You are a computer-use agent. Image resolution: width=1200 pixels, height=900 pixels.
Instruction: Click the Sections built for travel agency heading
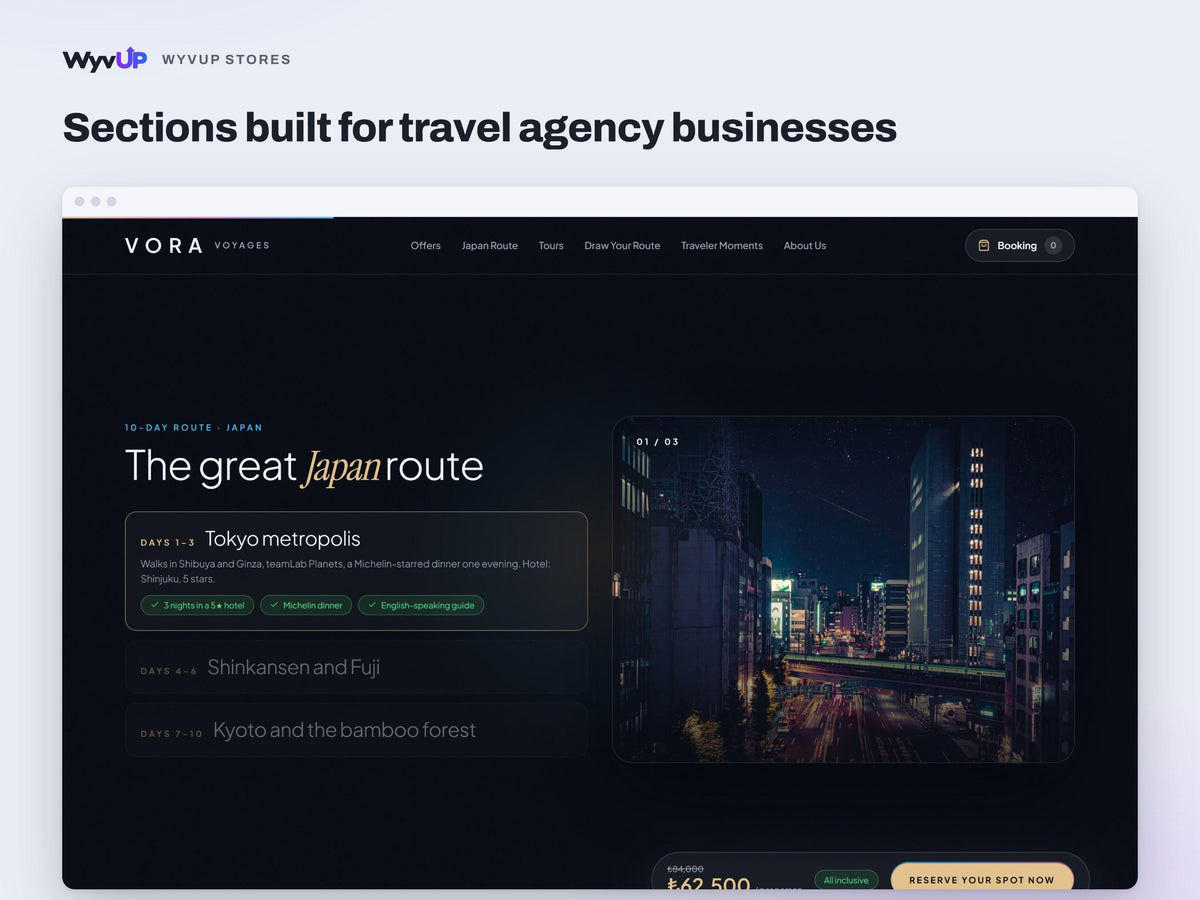479,127
